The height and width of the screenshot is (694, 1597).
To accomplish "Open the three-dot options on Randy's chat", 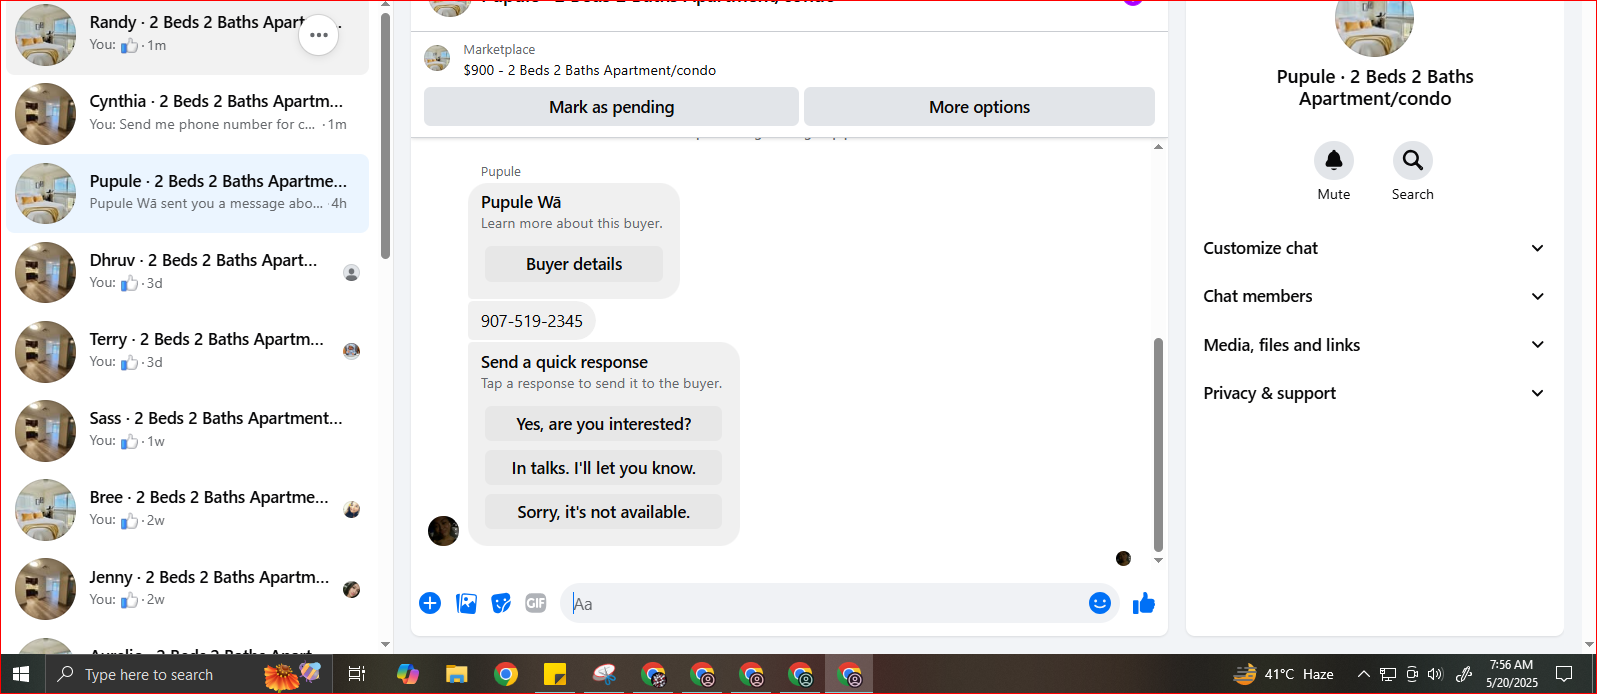I will (319, 35).
